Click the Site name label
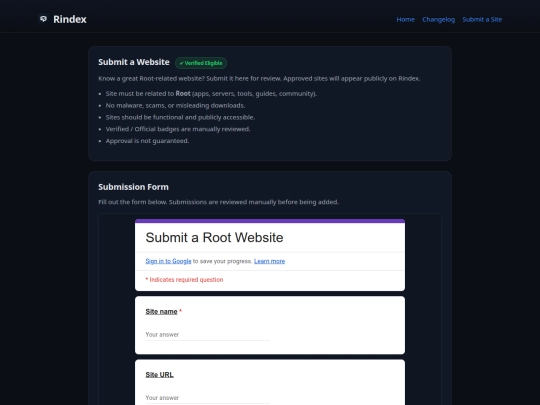 [161, 312]
